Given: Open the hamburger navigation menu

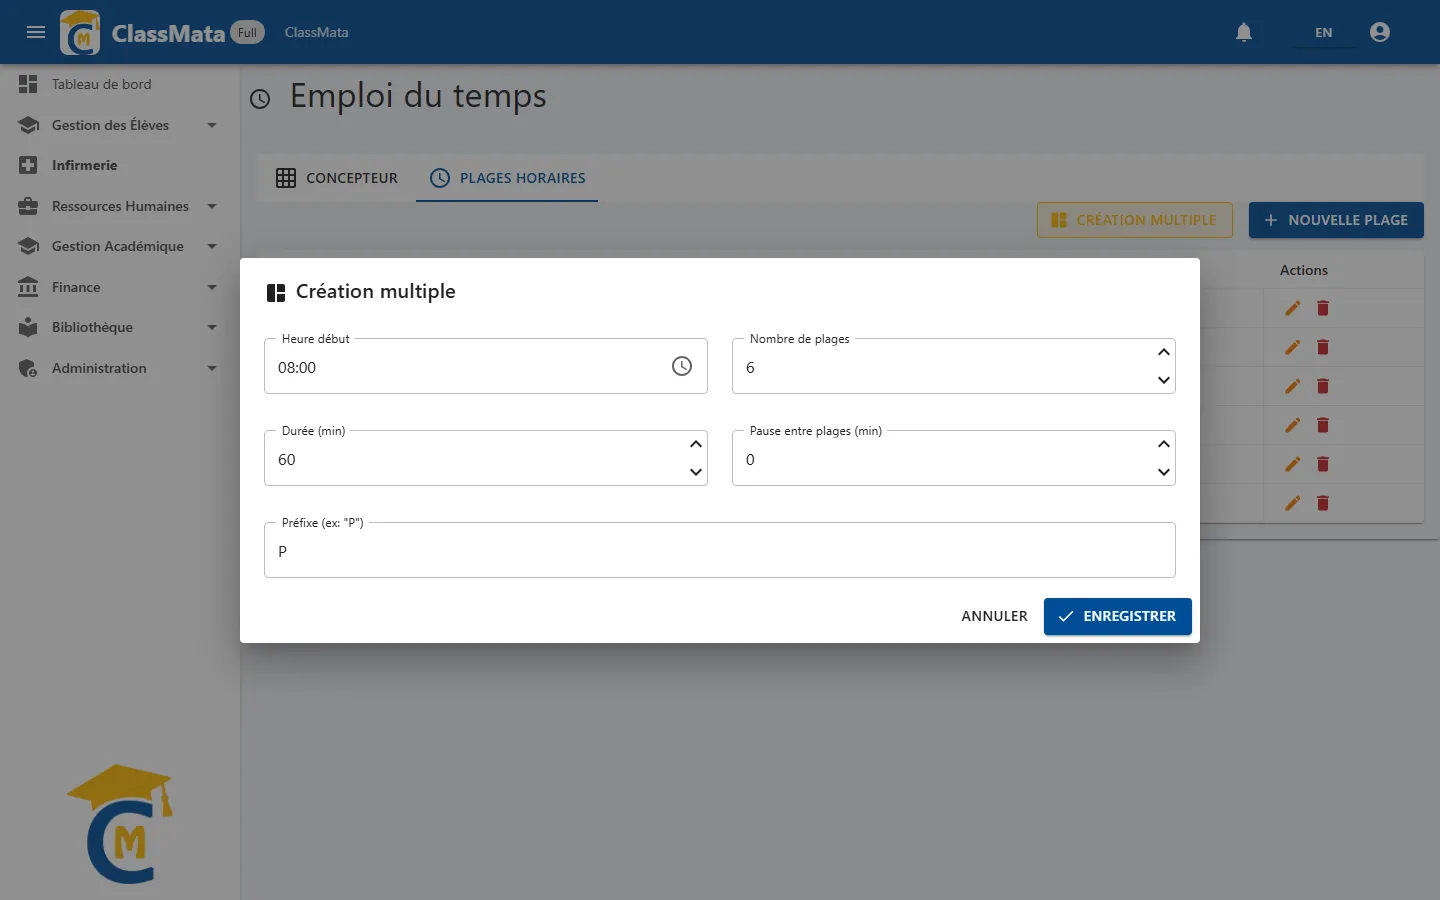Looking at the screenshot, I should pyautogui.click(x=36, y=32).
